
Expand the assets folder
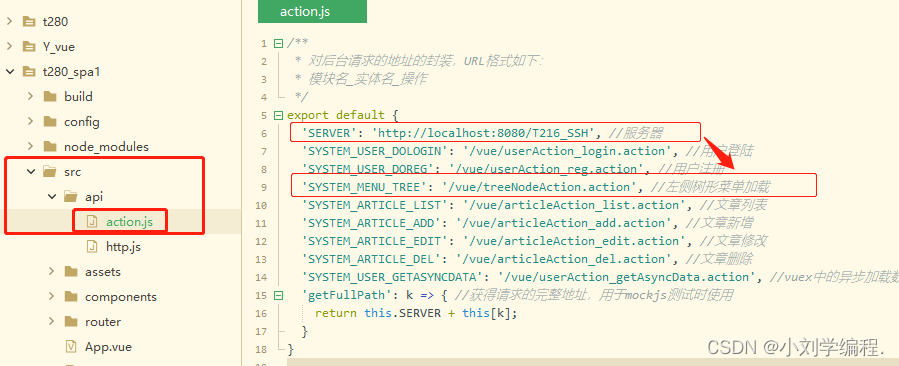[52, 271]
